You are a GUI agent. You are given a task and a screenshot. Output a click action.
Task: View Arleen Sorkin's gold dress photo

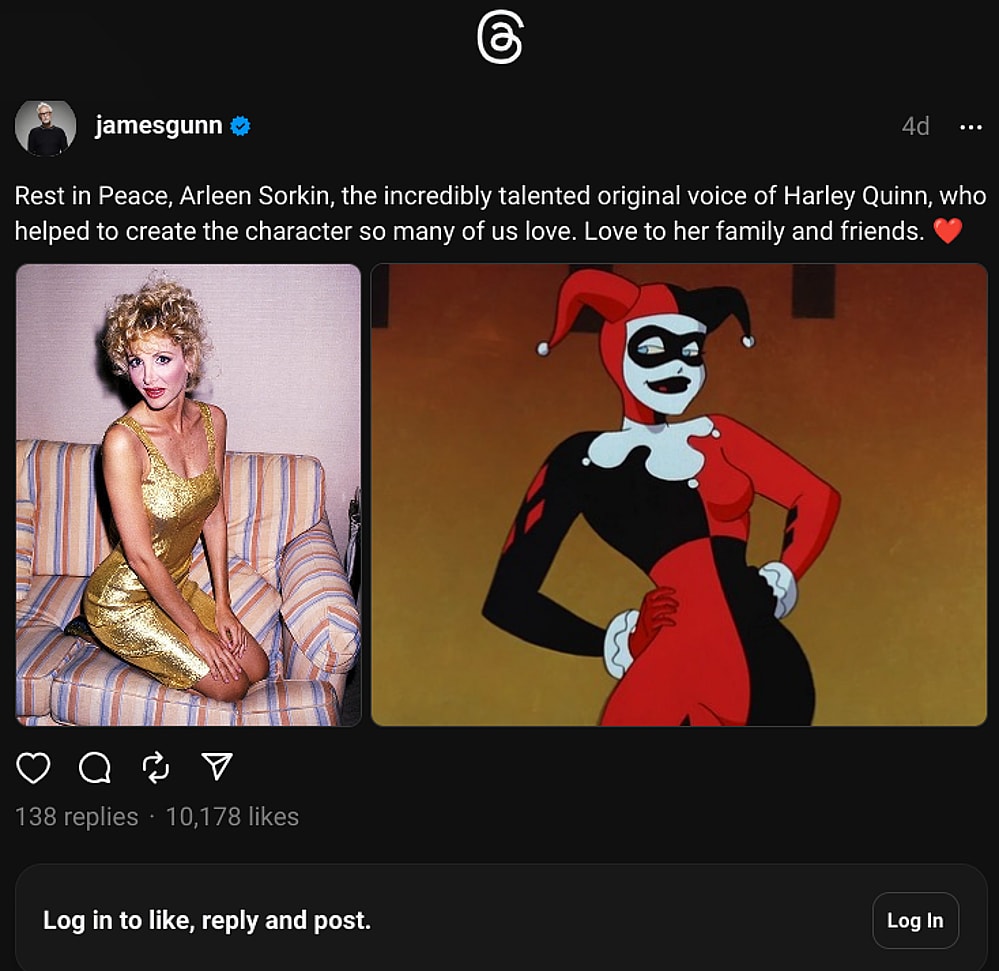tap(187, 495)
